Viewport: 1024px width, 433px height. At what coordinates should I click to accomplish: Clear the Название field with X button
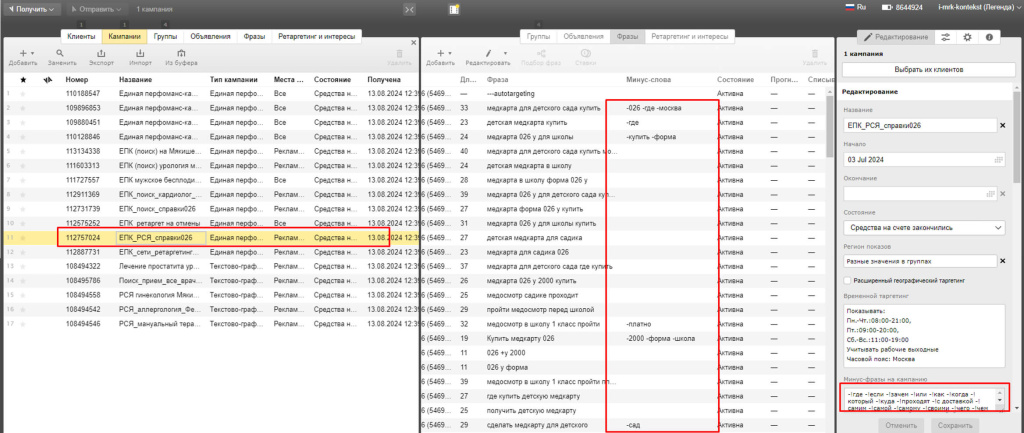click(x=1001, y=125)
